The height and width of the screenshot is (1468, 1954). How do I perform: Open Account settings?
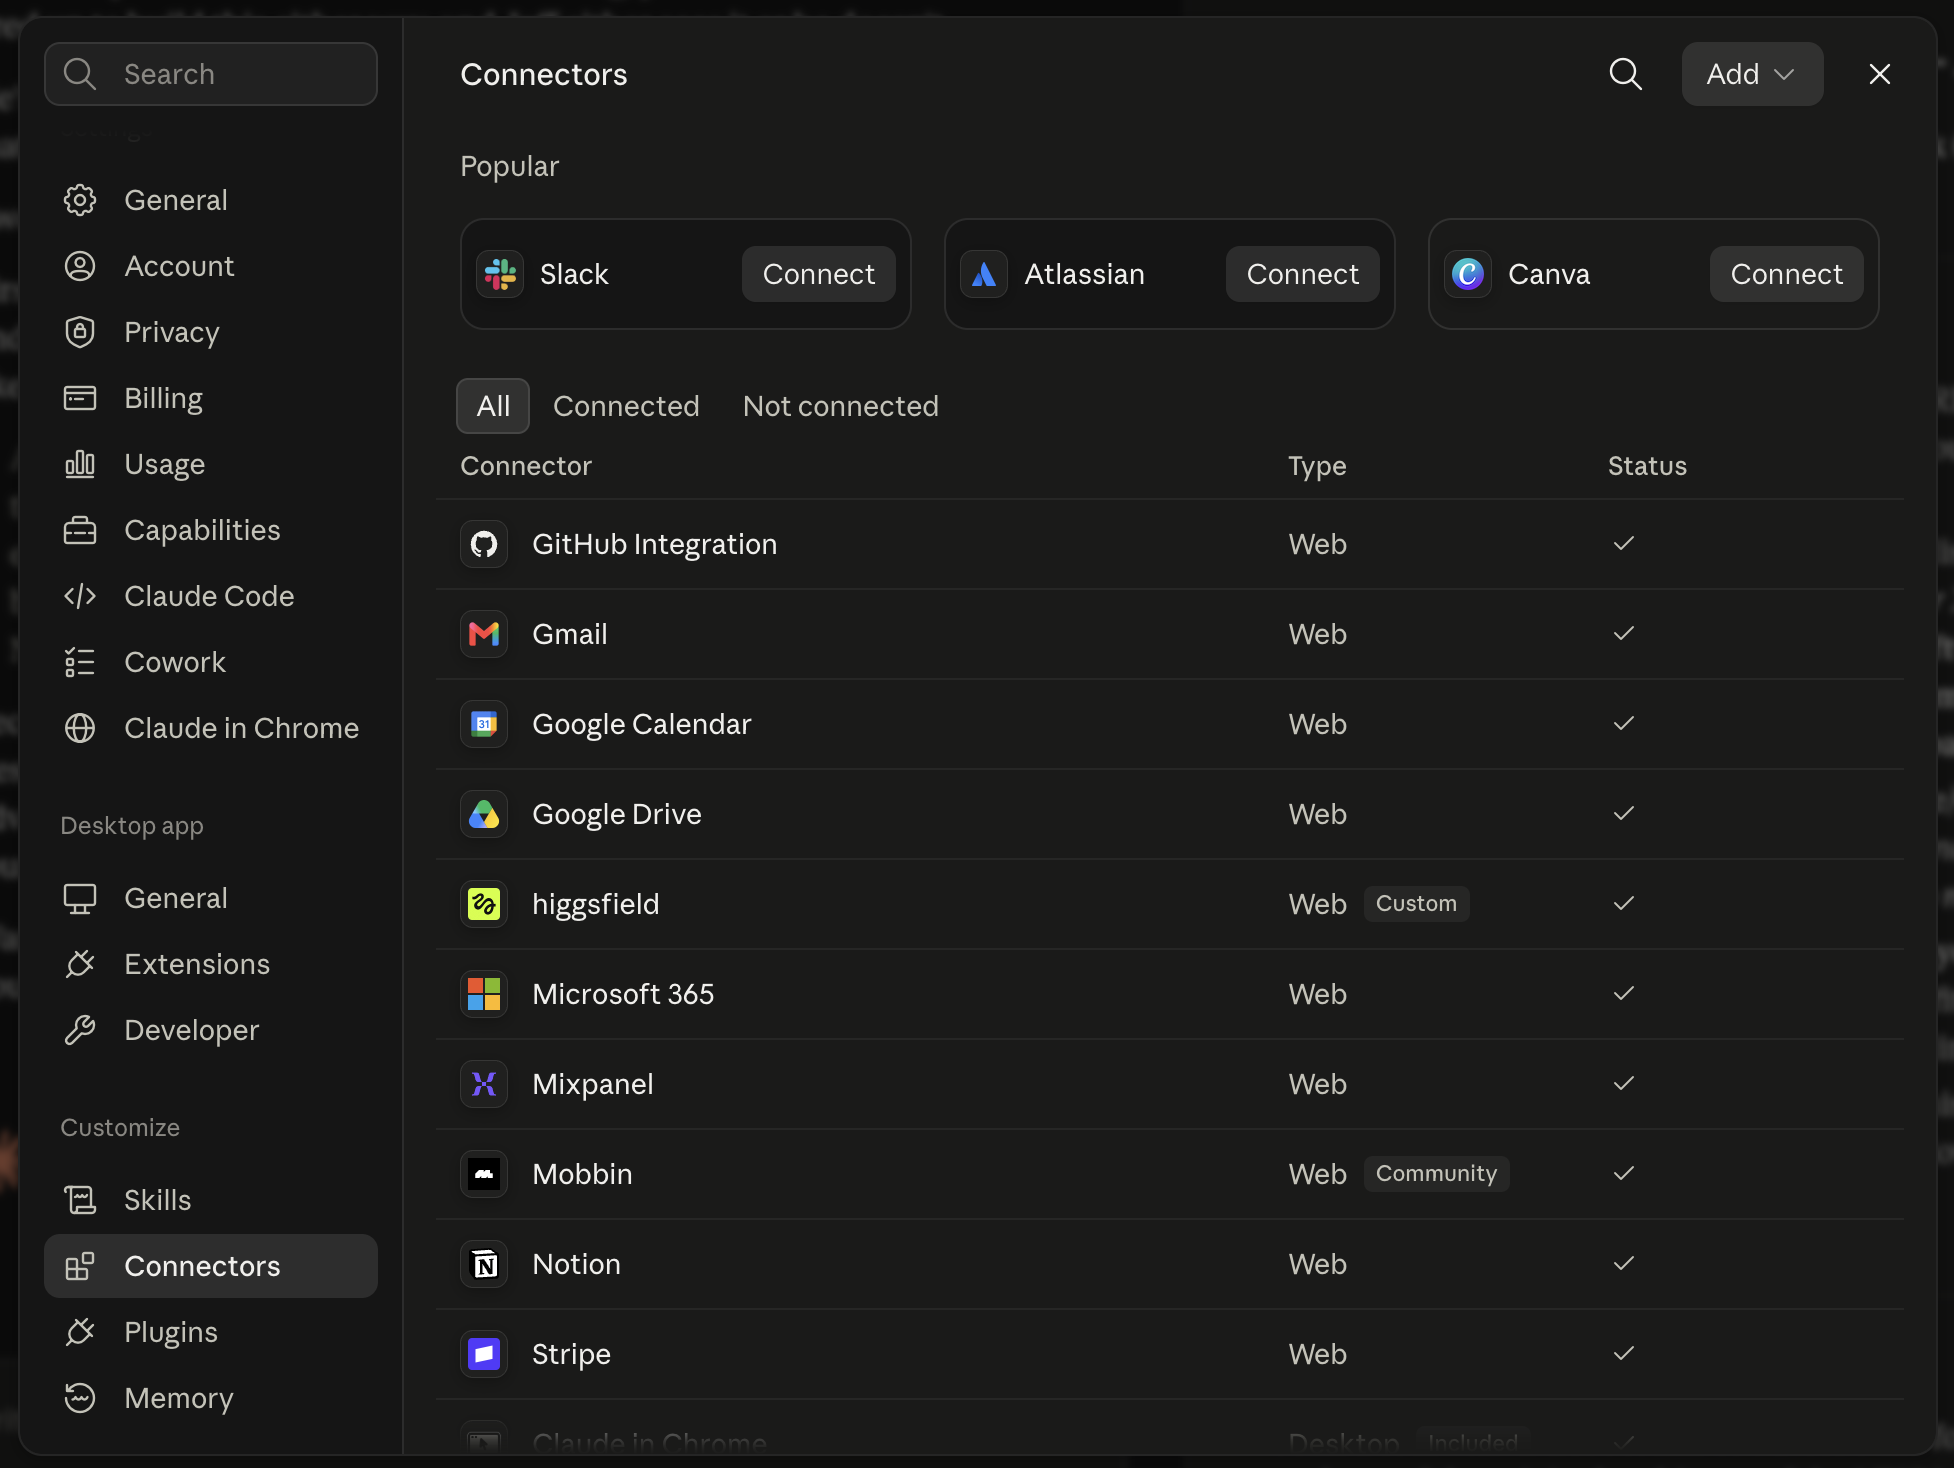tap(211, 266)
